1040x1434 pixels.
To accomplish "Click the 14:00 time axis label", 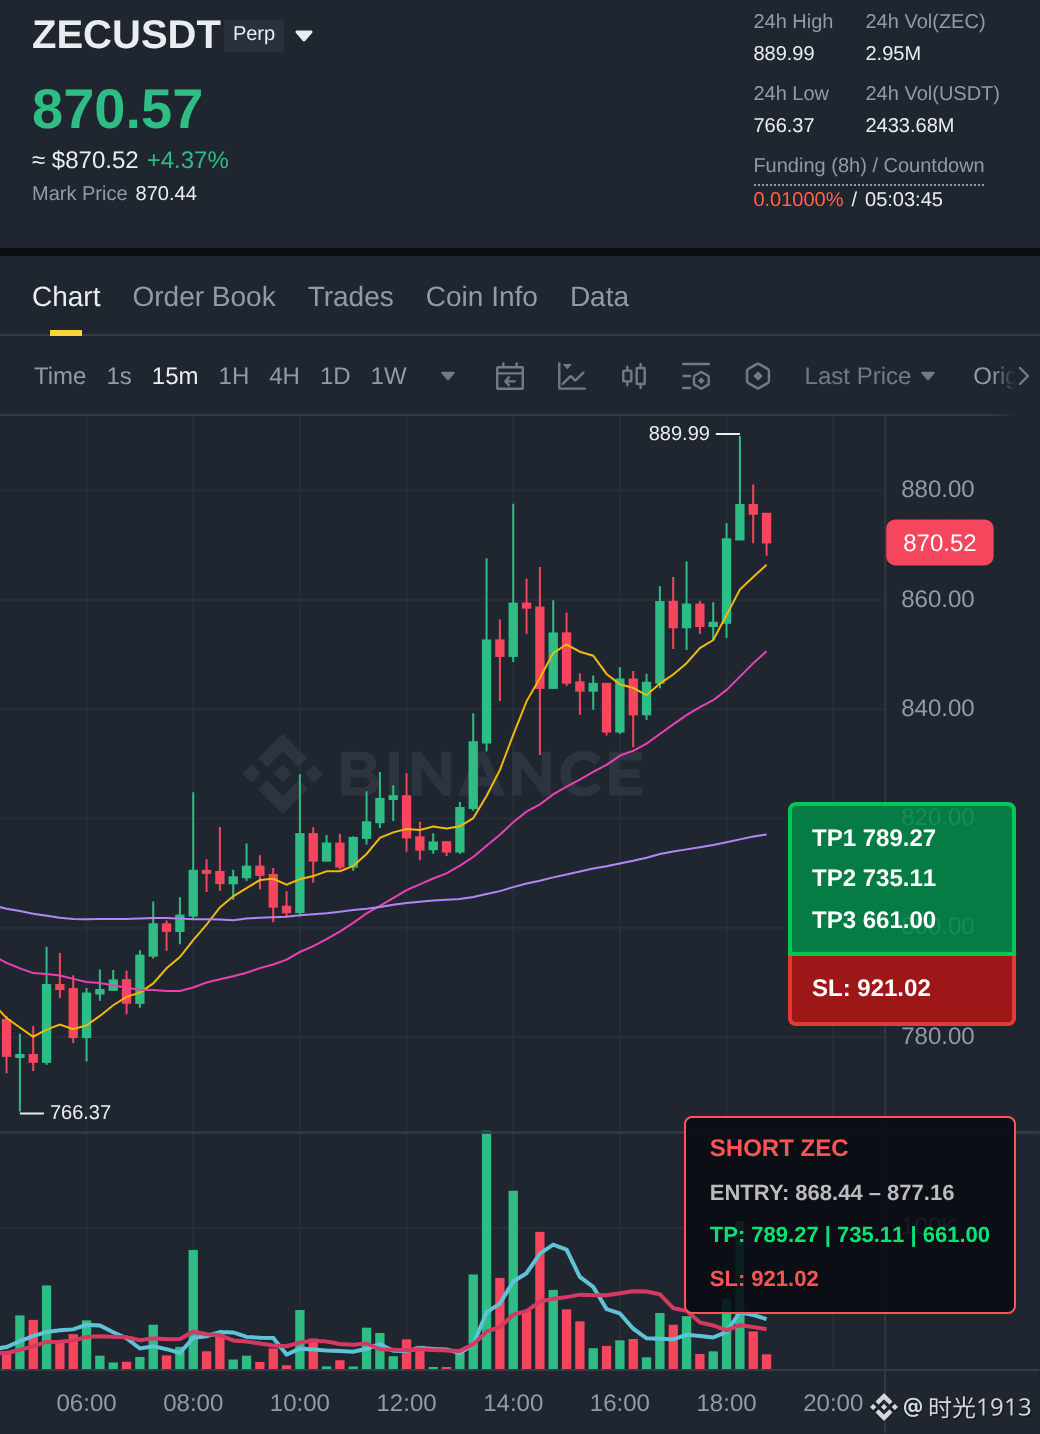I will click(x=513, y=1403).
